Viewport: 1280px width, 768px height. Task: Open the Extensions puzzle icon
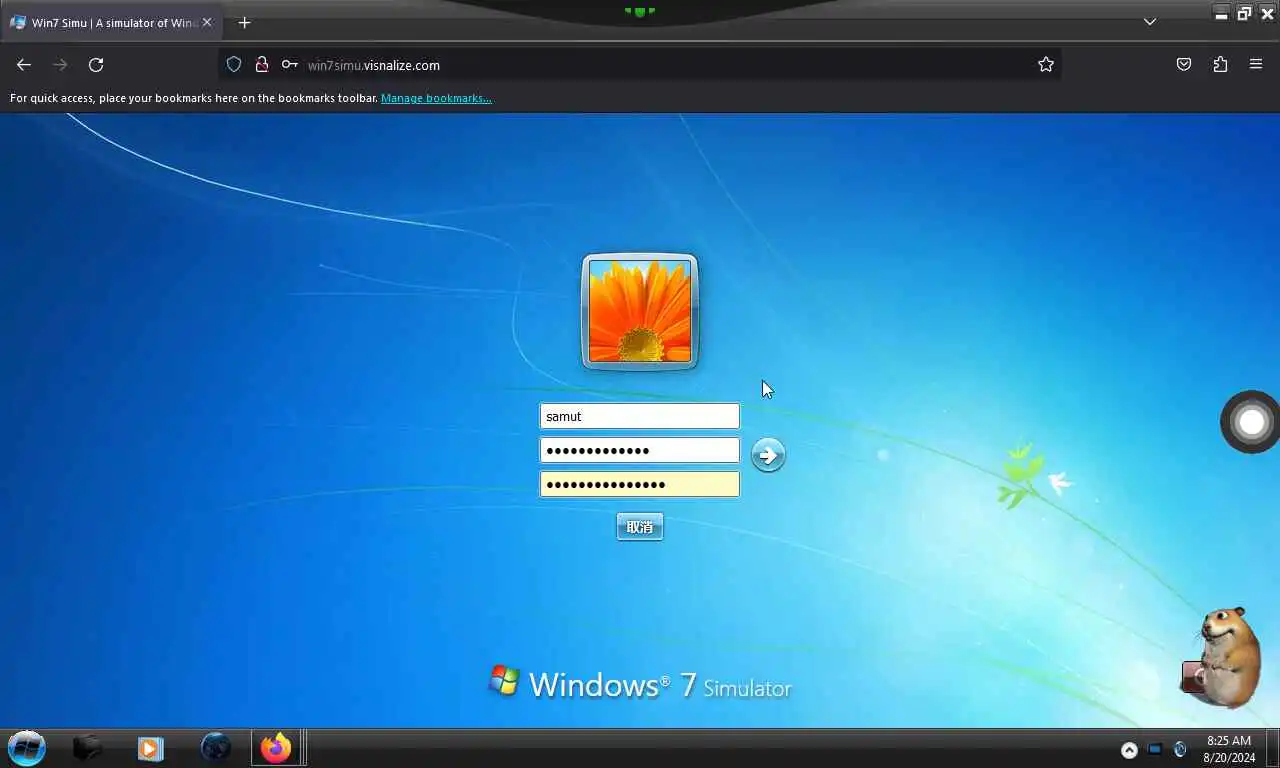(1220, 65)
